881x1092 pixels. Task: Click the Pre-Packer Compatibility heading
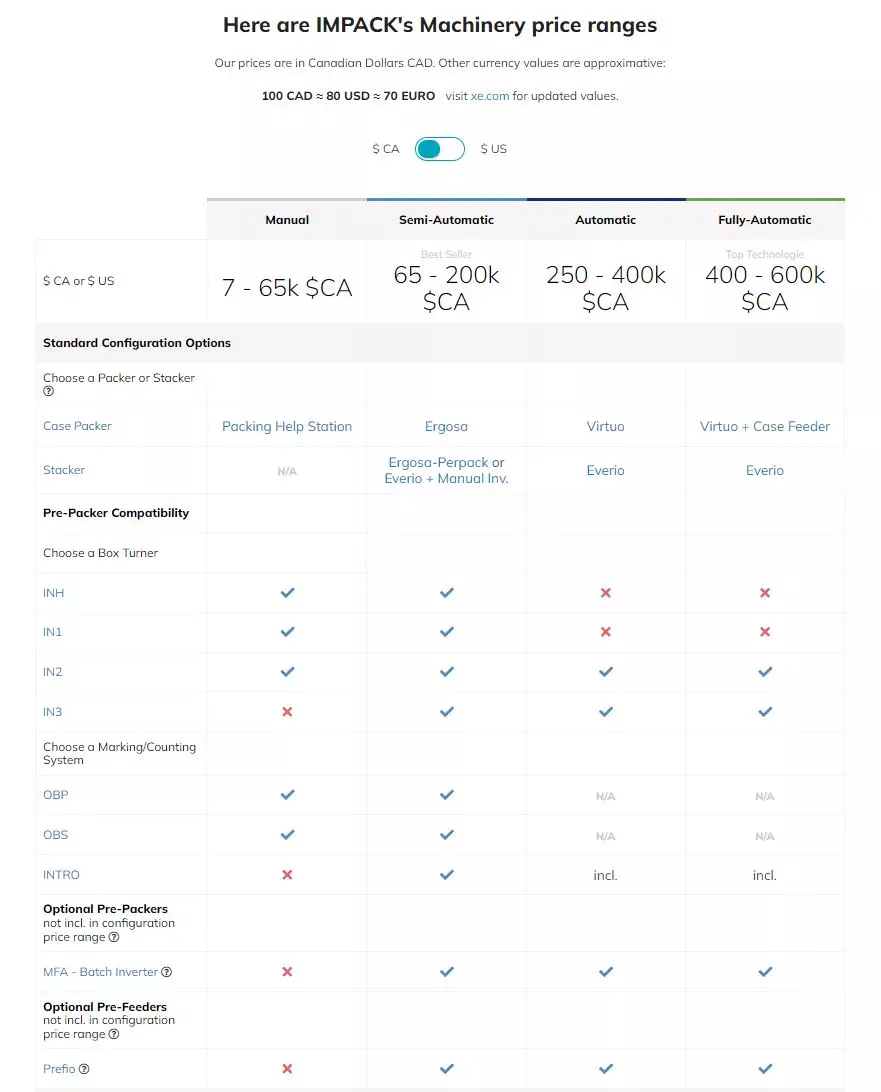116,513
